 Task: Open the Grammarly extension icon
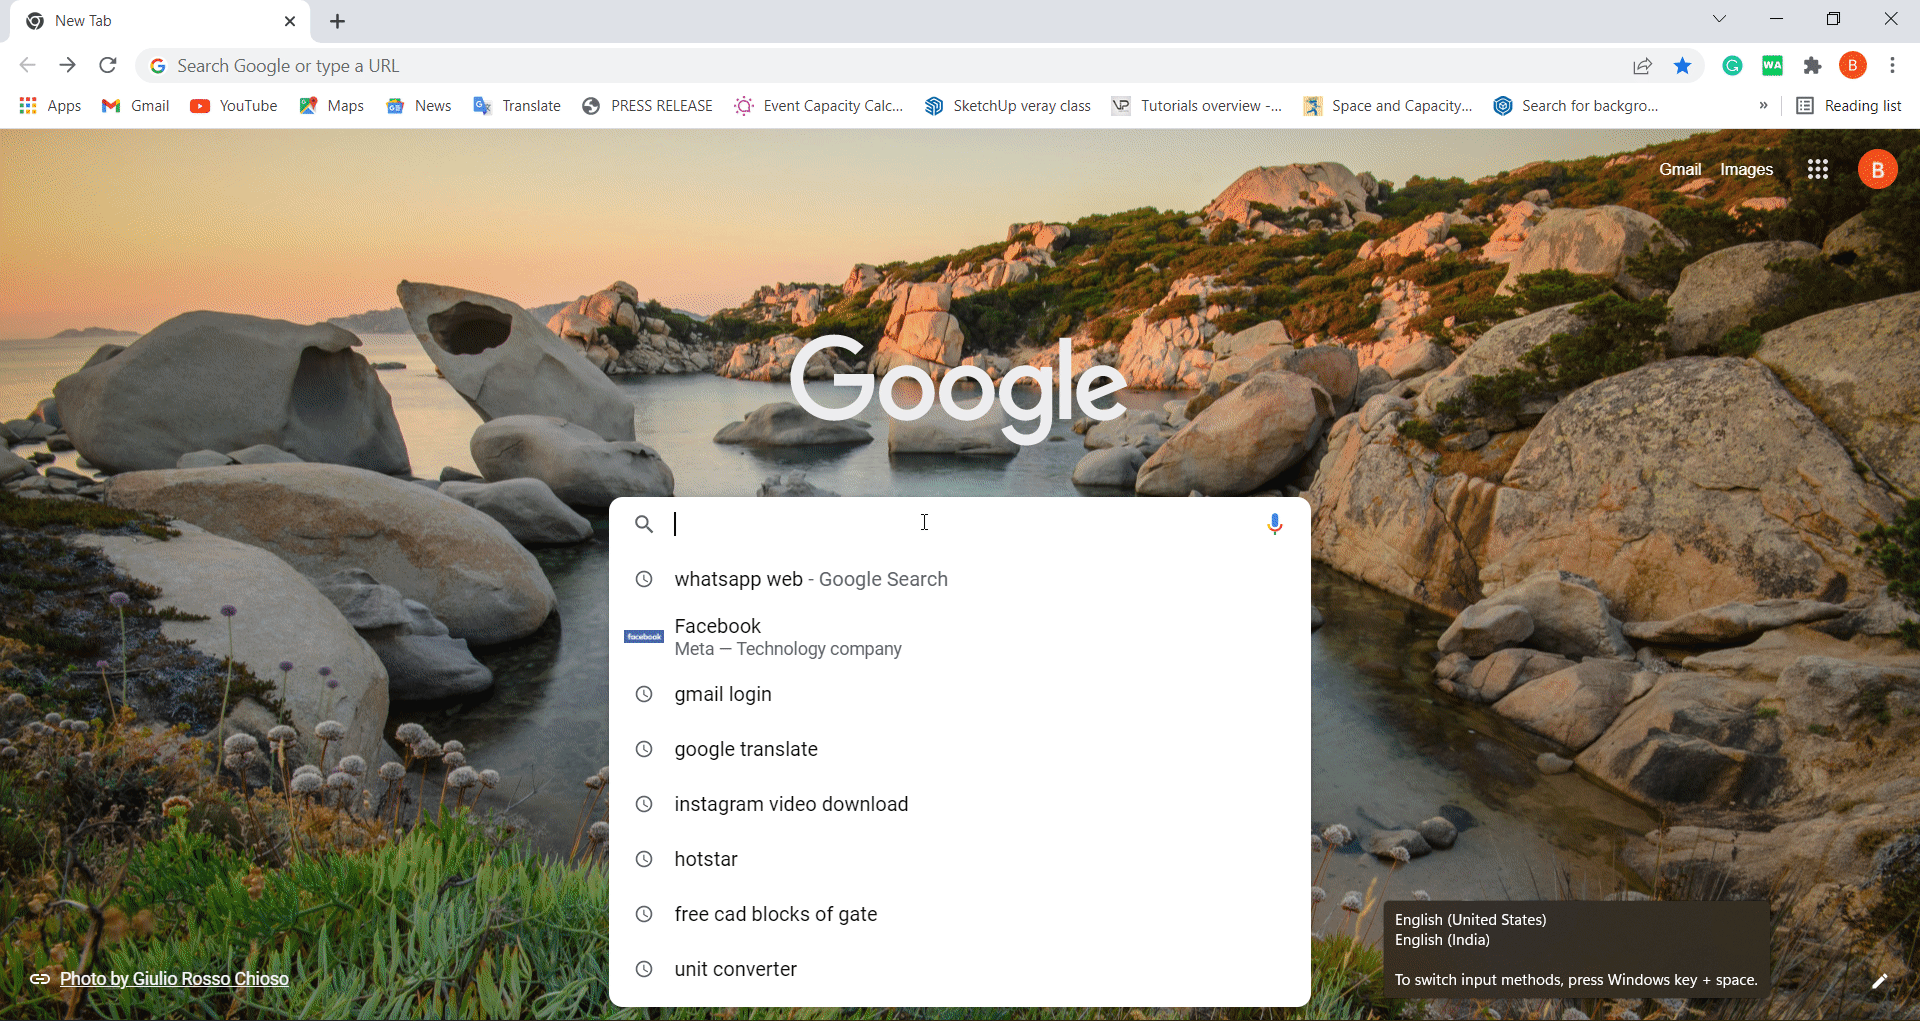click(x=1733, y=66)
